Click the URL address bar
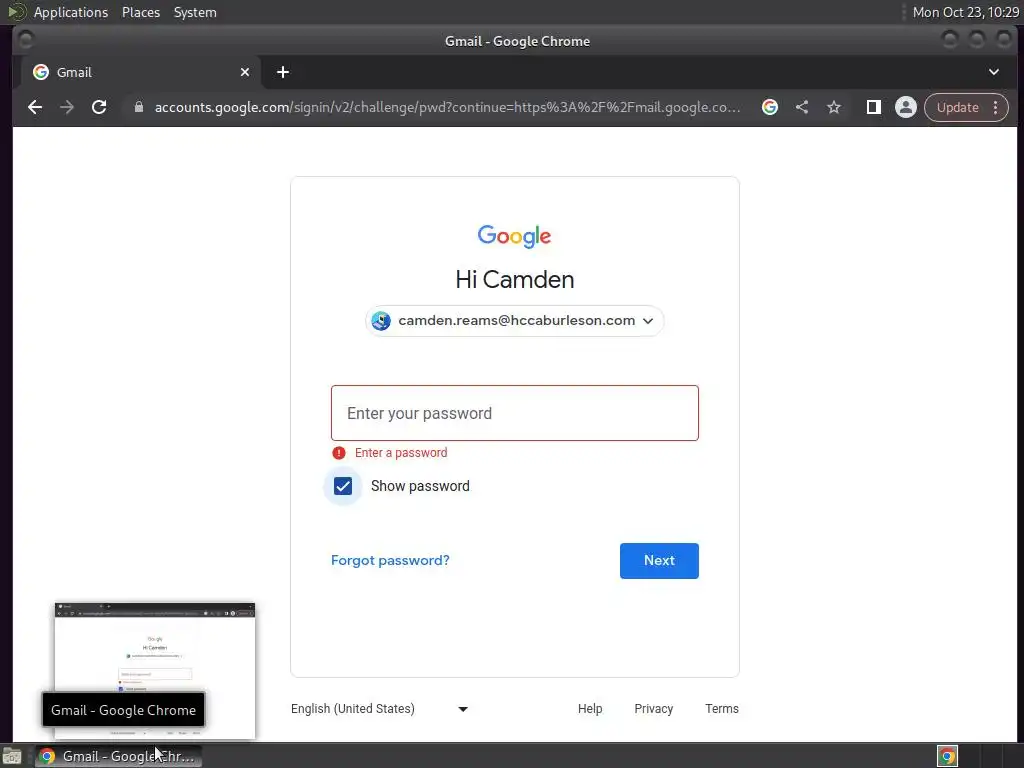 coord(447,107)
